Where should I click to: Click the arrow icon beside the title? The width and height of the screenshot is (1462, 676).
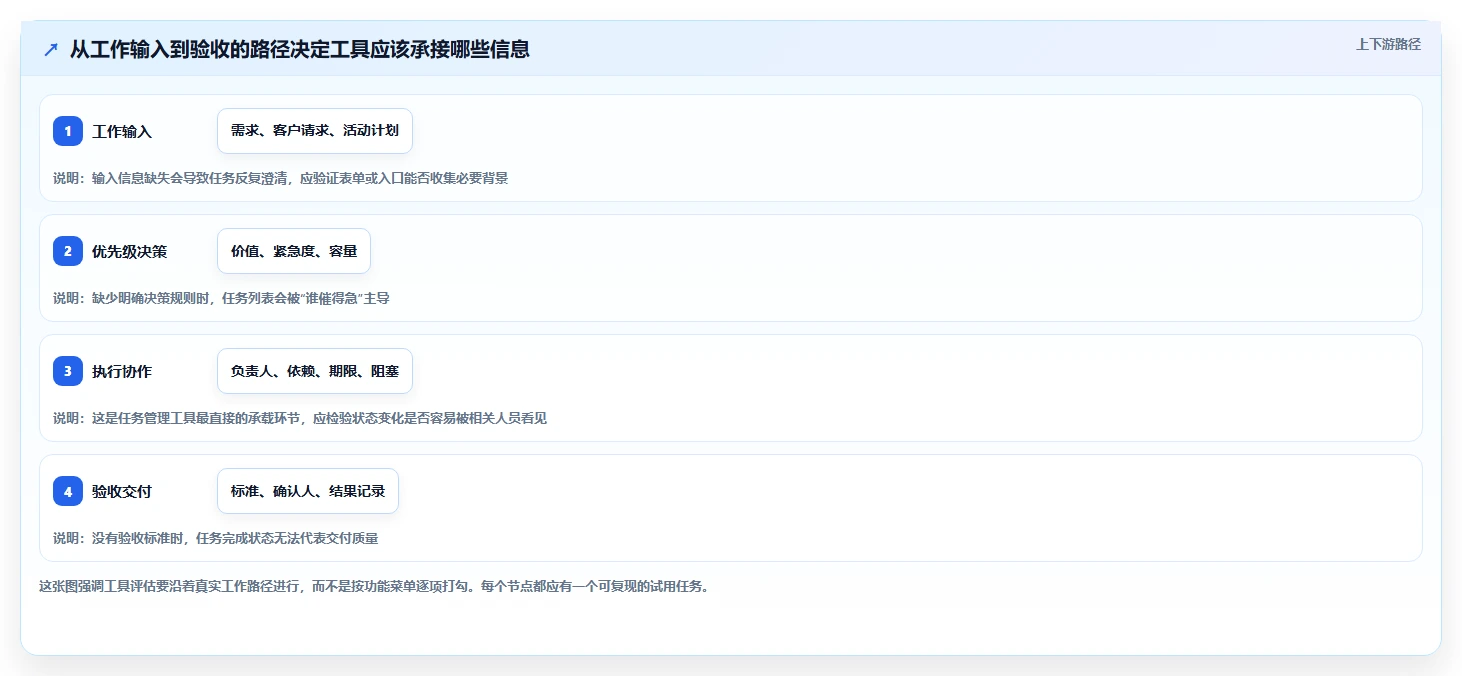51,49
